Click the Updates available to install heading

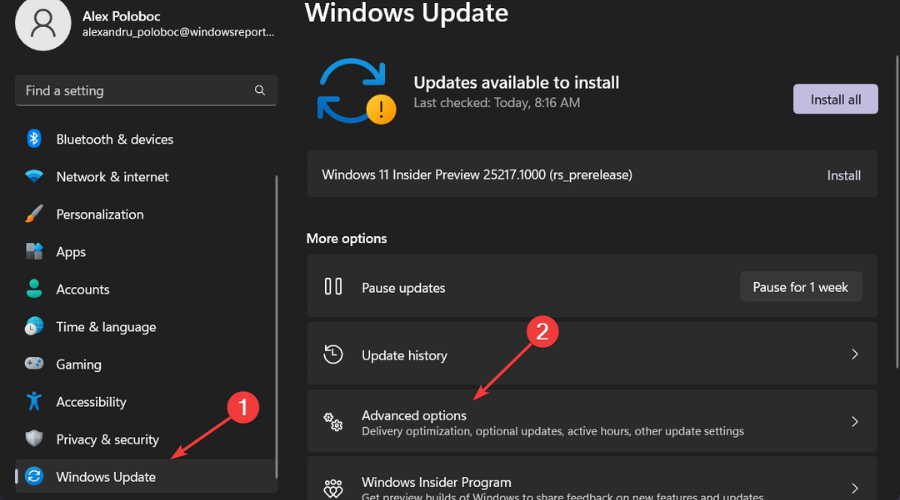[517, 83]
